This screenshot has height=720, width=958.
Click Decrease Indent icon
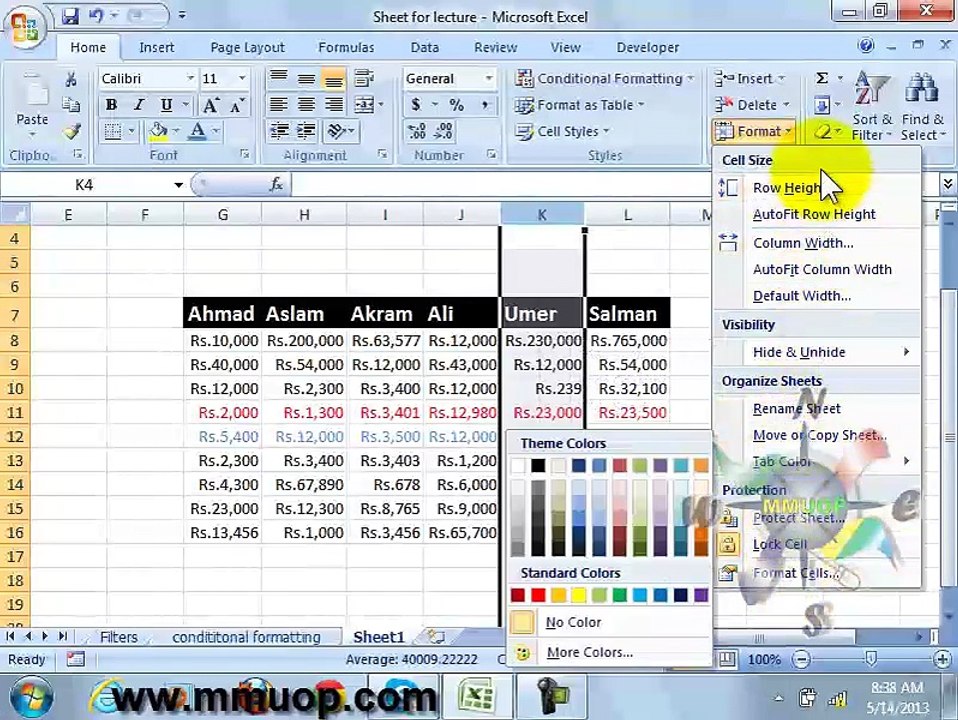coord(279,131)
